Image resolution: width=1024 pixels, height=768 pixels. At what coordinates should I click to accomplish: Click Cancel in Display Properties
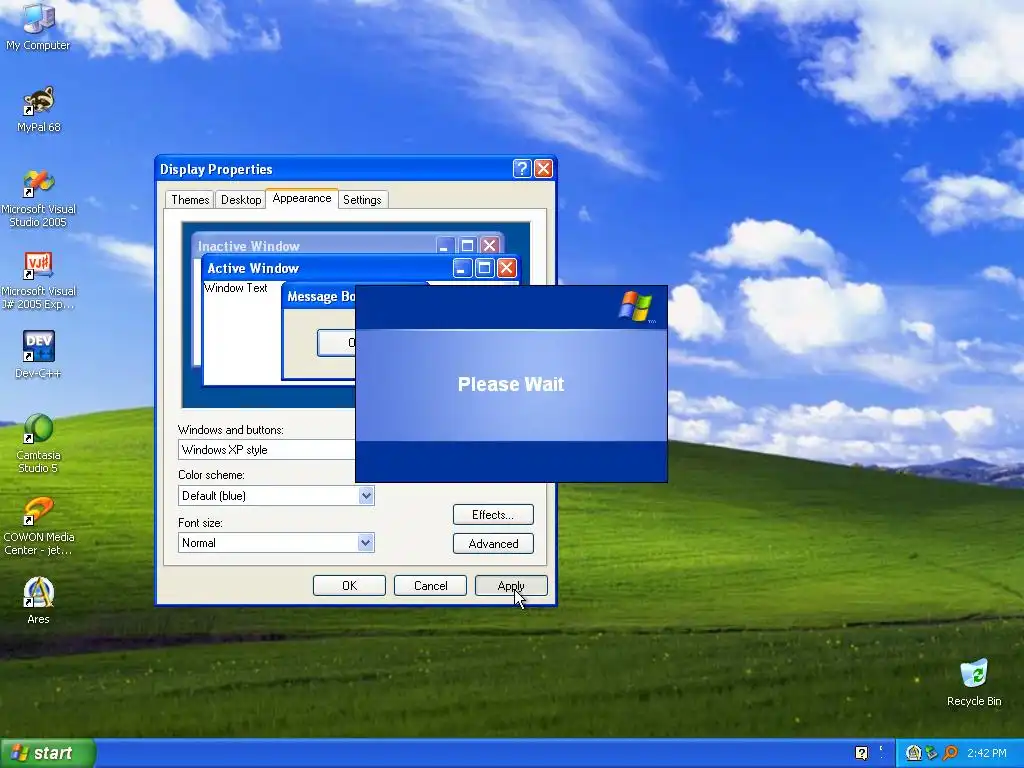tap(430, 586)
